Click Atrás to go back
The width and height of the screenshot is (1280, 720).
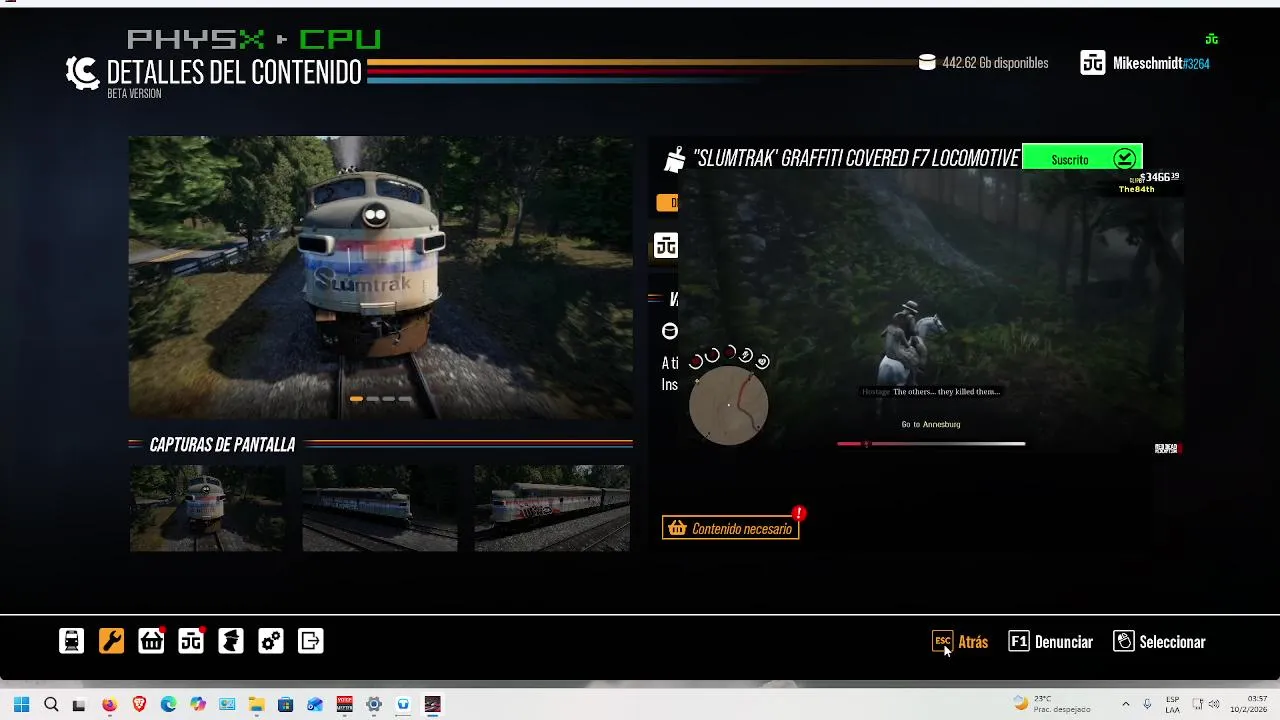click(x=973, y=642)
